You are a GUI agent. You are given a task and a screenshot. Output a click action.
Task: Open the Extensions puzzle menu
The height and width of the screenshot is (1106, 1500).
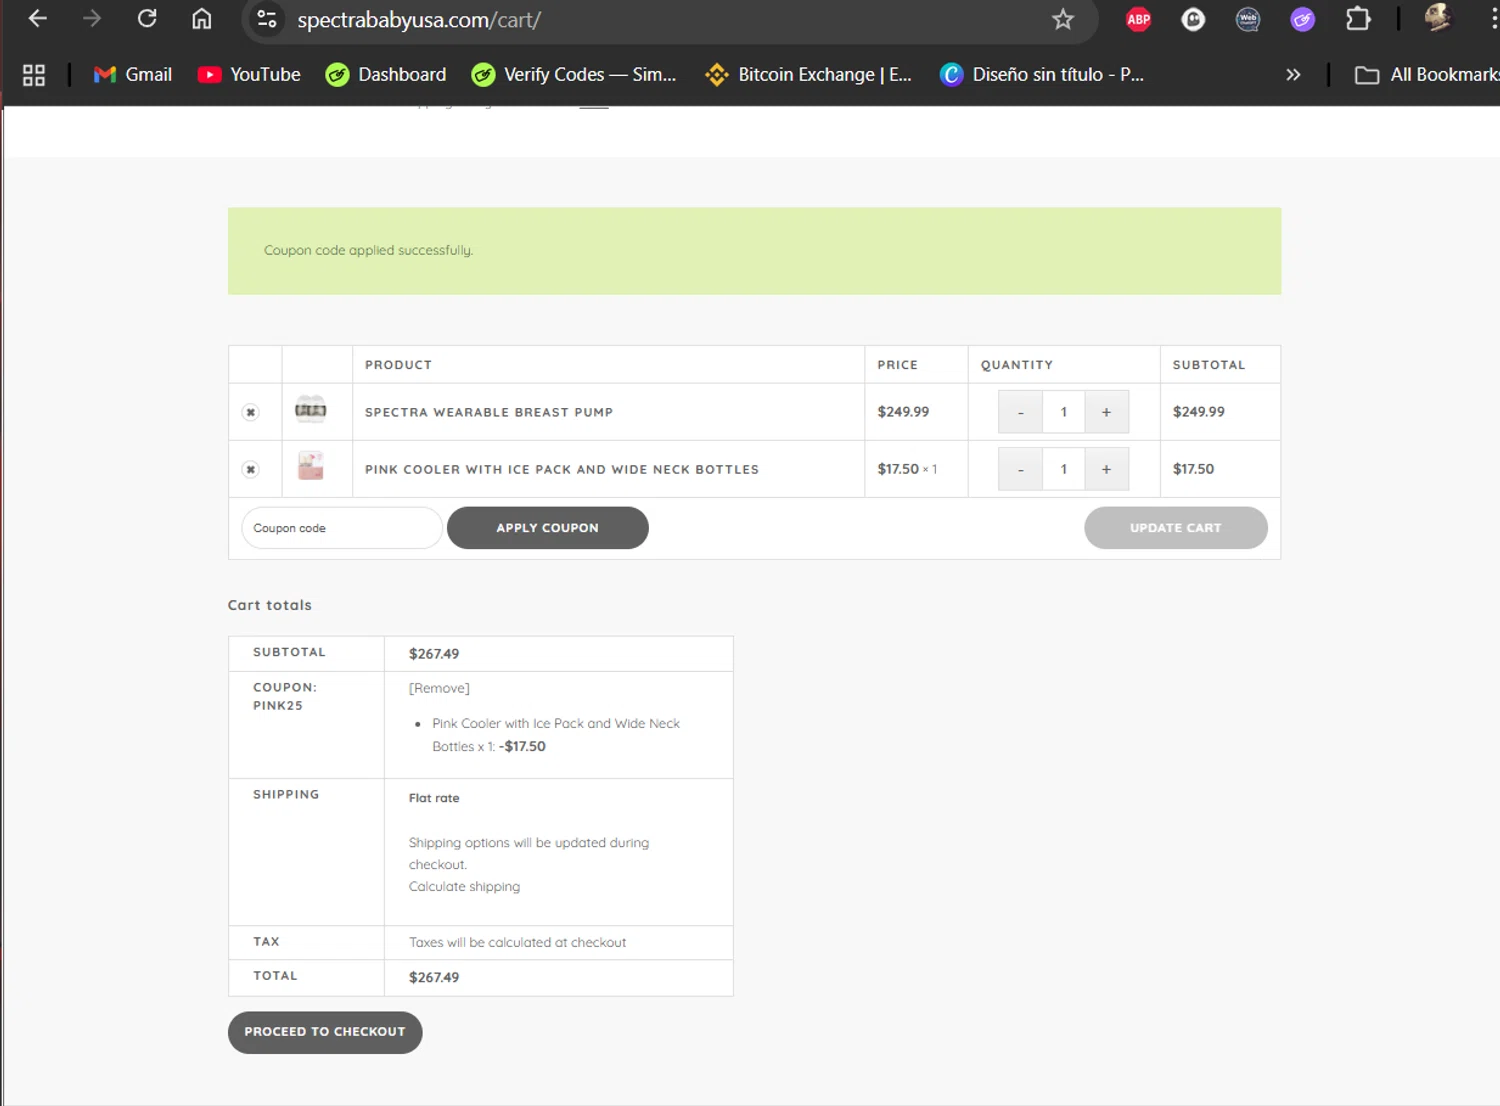pos(1358,19)
